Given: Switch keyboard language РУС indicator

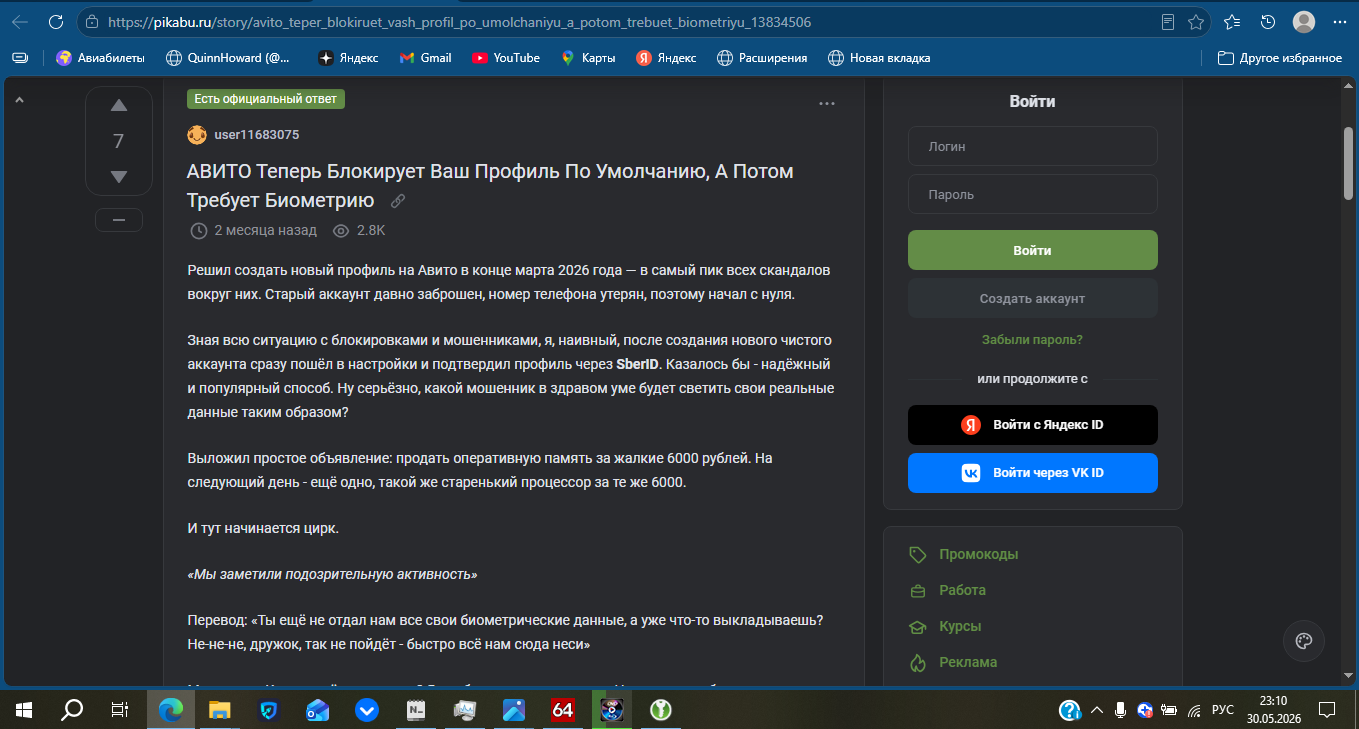Looking at the screenshot, I should coord(1222,710).
